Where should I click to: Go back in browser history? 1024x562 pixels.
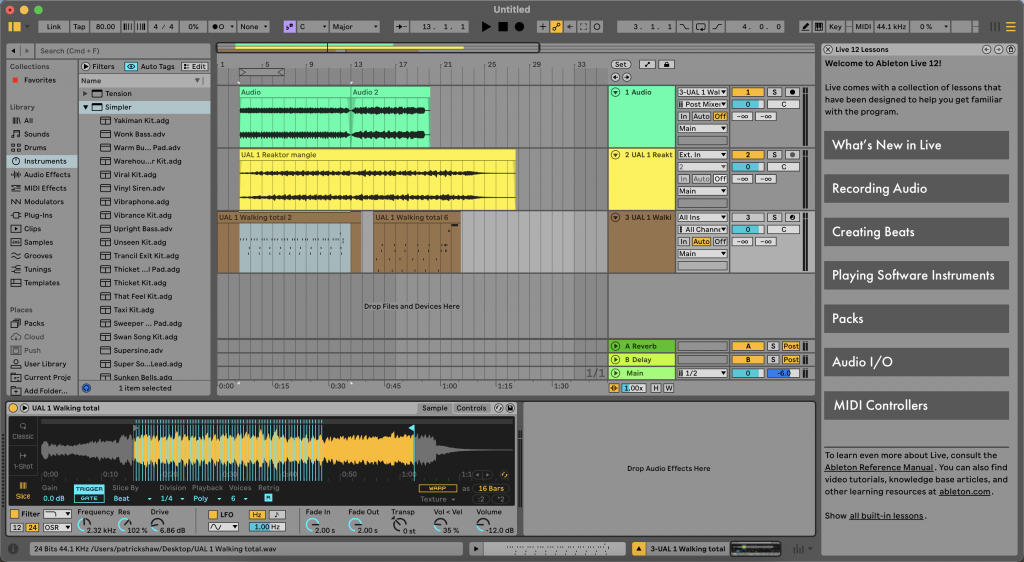coord(14,50)
